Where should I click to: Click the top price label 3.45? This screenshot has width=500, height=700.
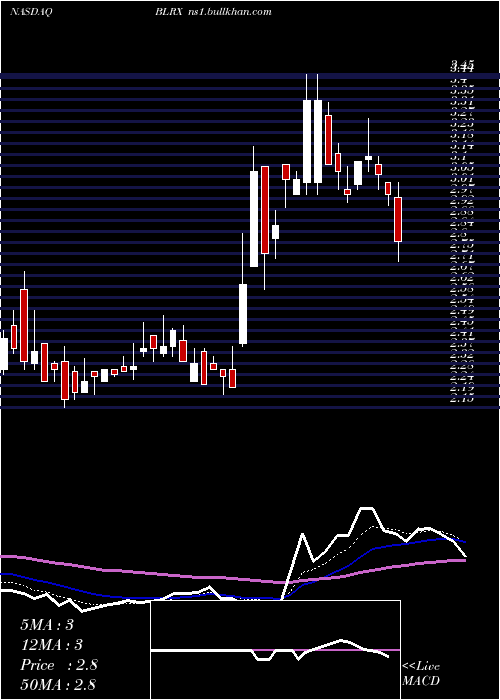[x=462, y=67]
